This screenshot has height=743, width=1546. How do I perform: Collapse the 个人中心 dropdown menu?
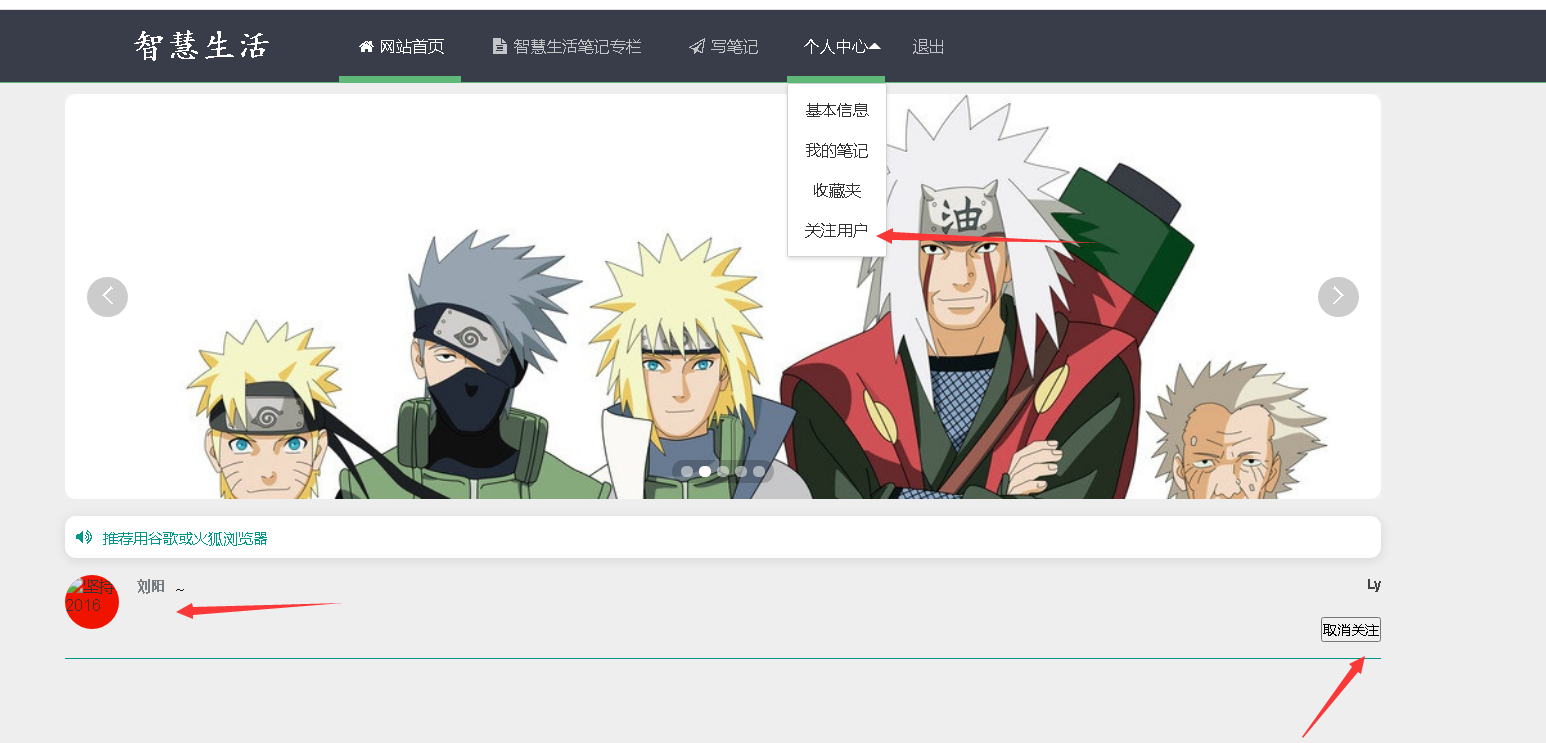pyautogui.click(x=836, y=46)
